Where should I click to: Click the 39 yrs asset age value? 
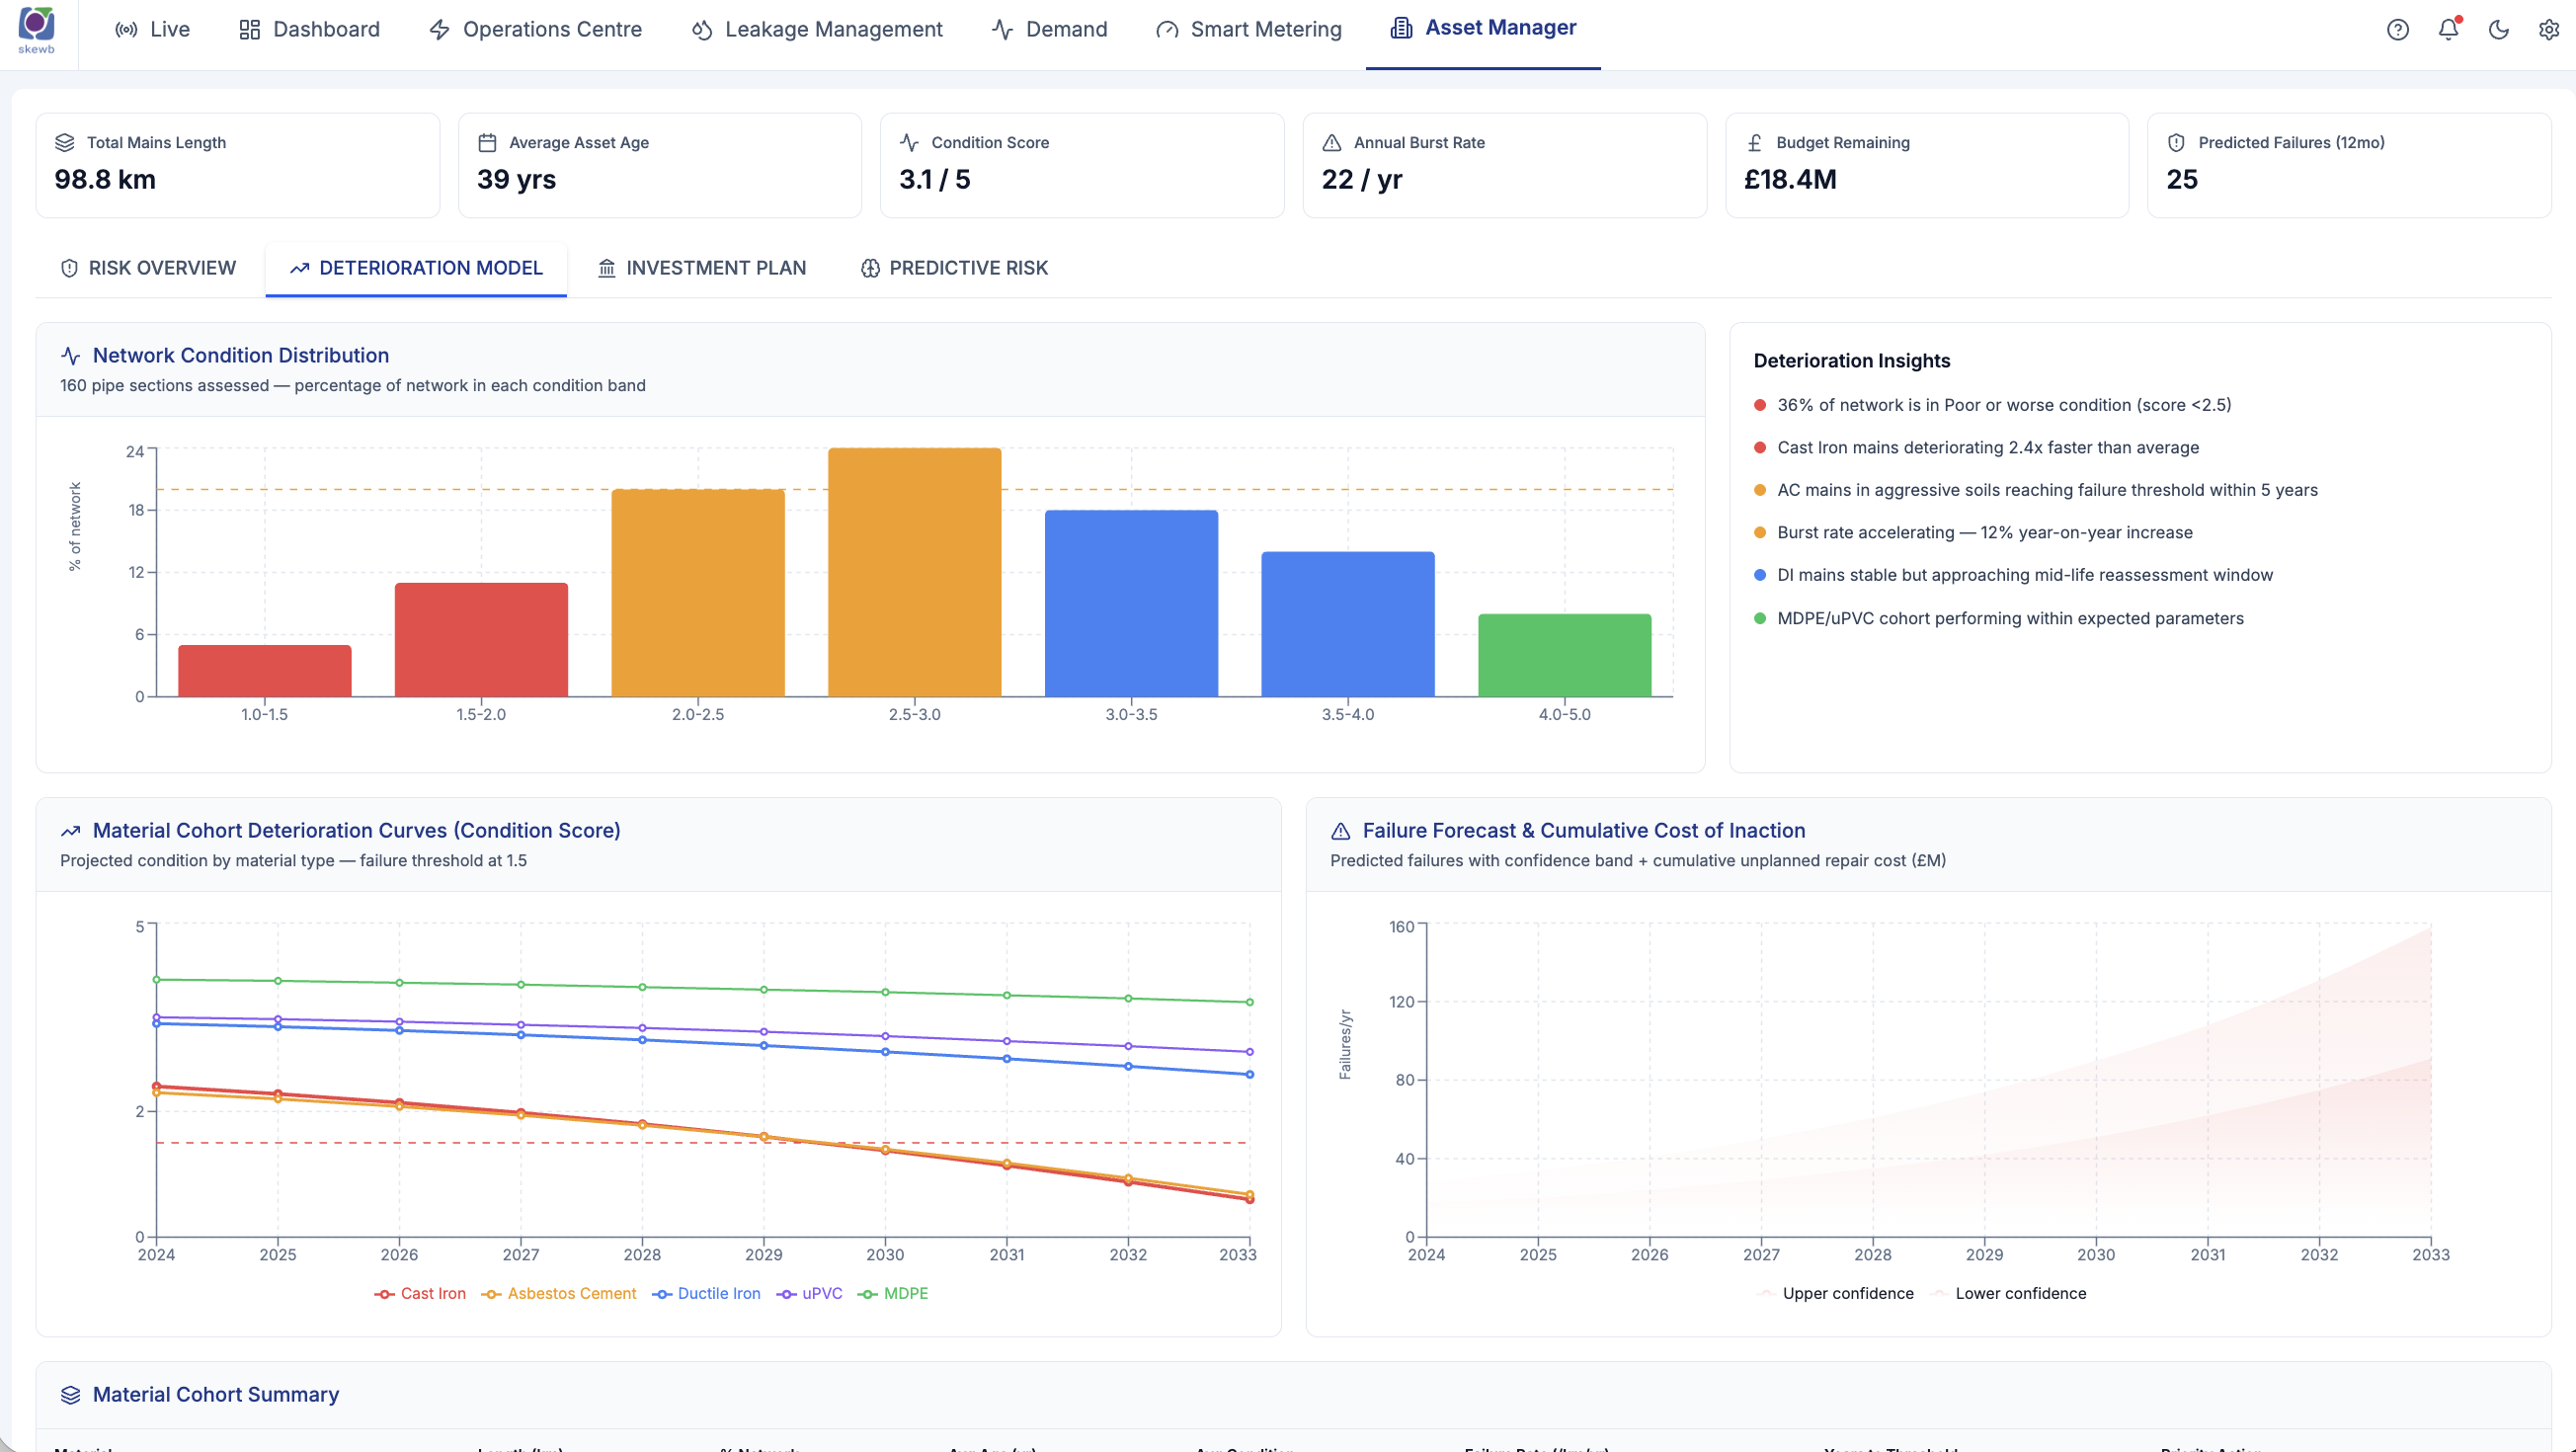[516, 180]
